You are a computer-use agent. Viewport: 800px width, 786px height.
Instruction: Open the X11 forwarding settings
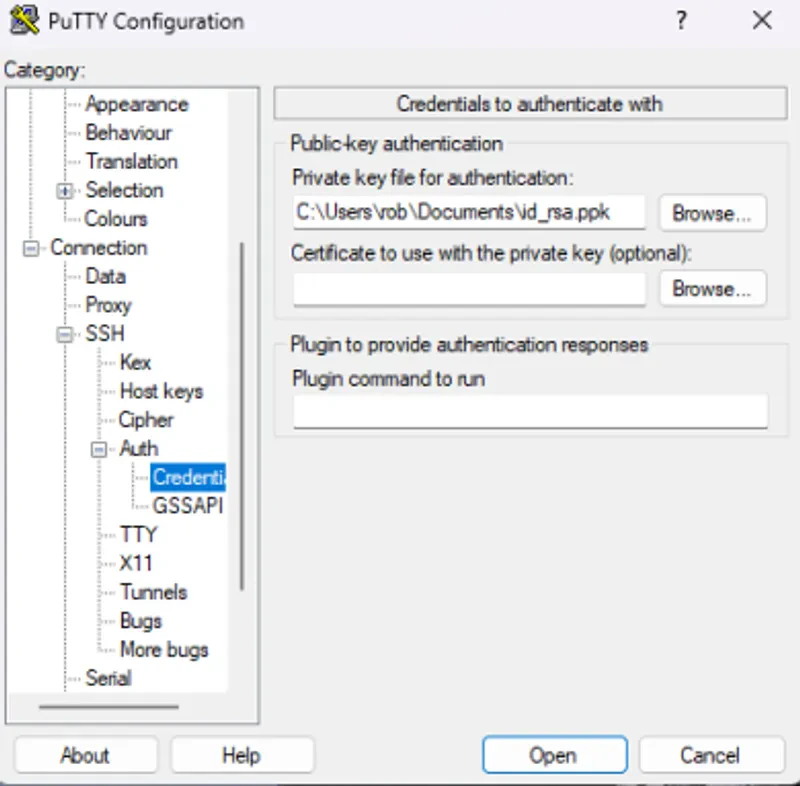139,563
